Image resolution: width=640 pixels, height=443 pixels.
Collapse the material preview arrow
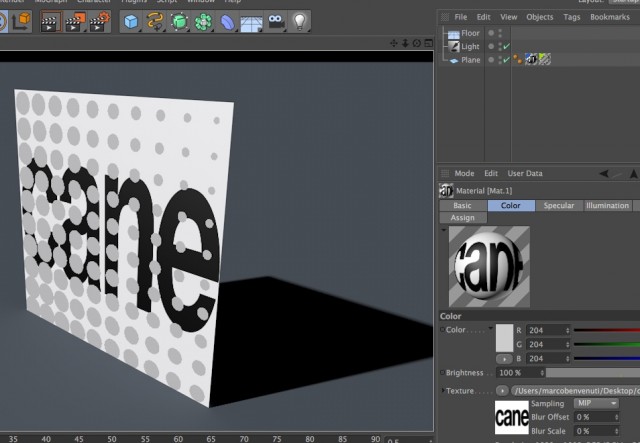tap(444, 230)
